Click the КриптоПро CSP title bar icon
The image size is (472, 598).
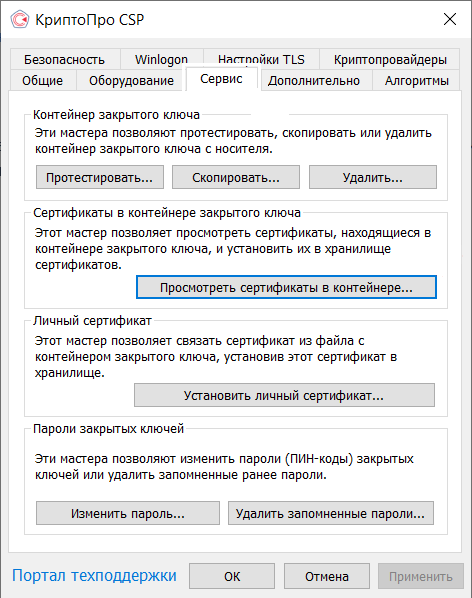[x=19, y=19]
